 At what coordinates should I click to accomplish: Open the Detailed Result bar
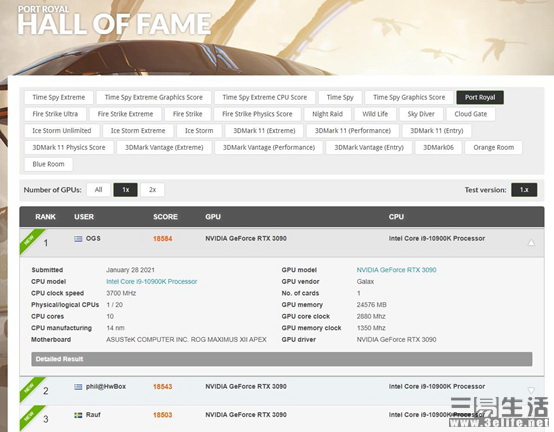(282, 359)
